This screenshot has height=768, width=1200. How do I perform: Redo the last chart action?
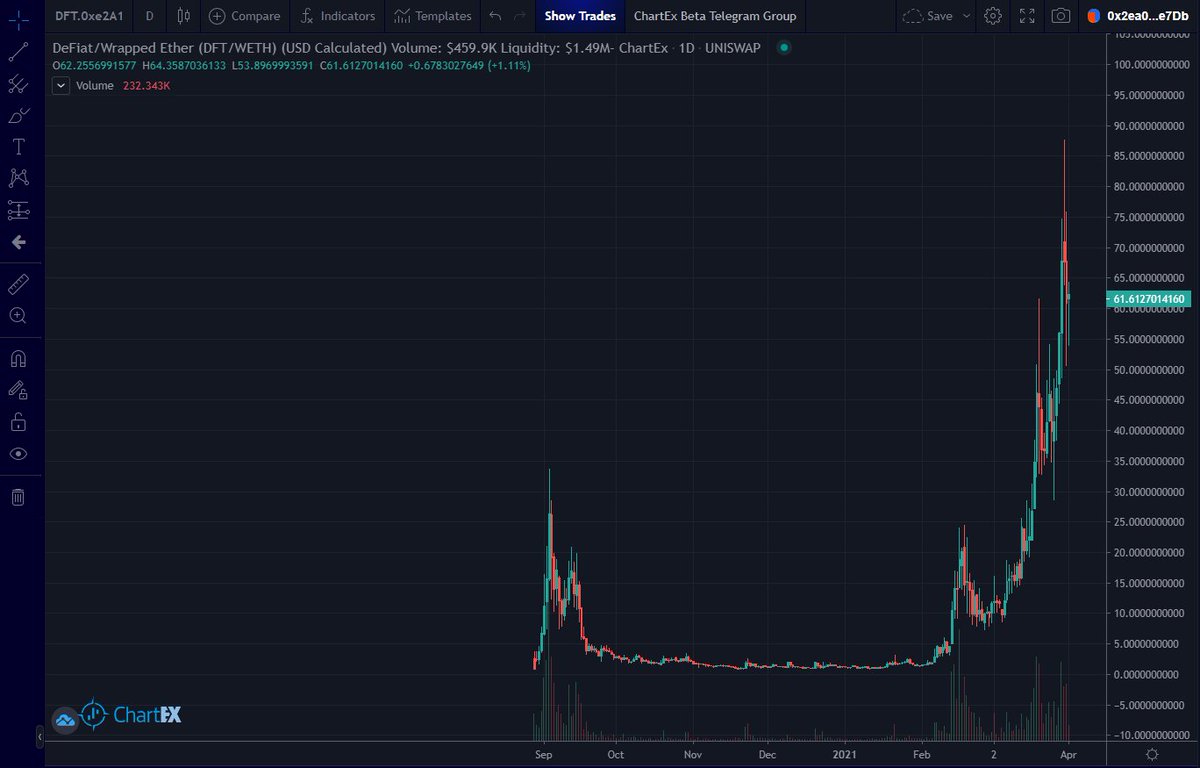[x=519, y=16]
